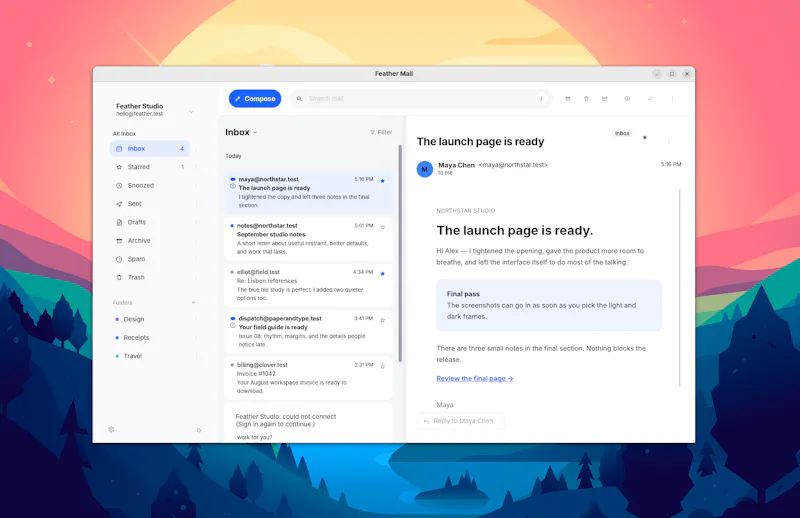800x518 pixels.
Task: Click the Sent paper-plane icon in sidebar
Action: (119, 204)
